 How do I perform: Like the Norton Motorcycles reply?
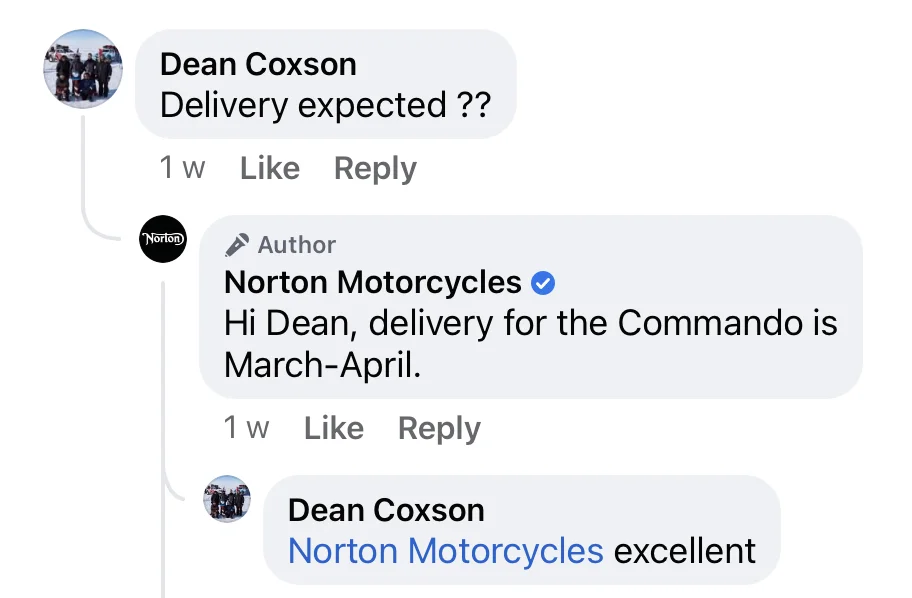click(x=334, y=428)
